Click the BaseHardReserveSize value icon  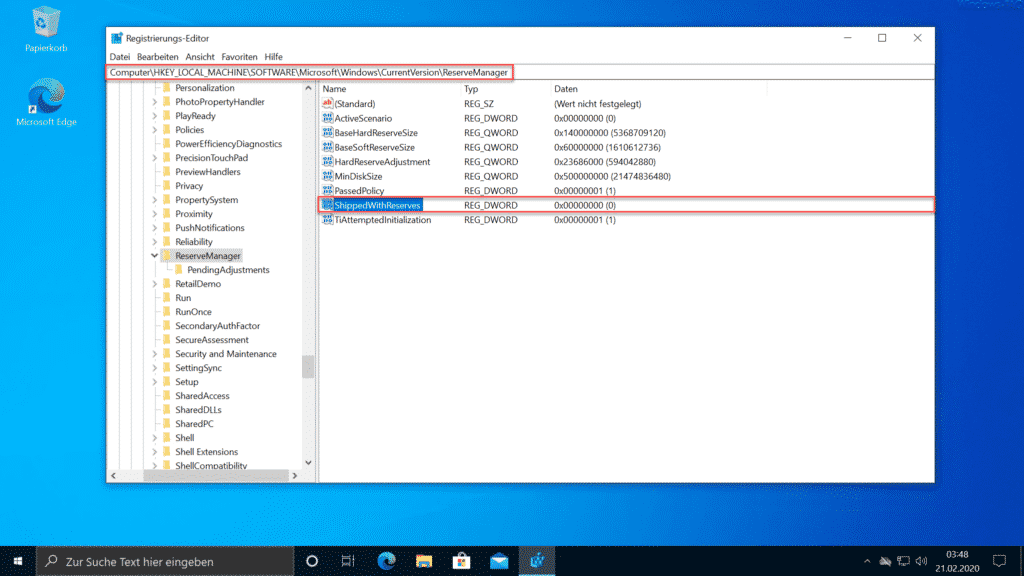(327, 133)
